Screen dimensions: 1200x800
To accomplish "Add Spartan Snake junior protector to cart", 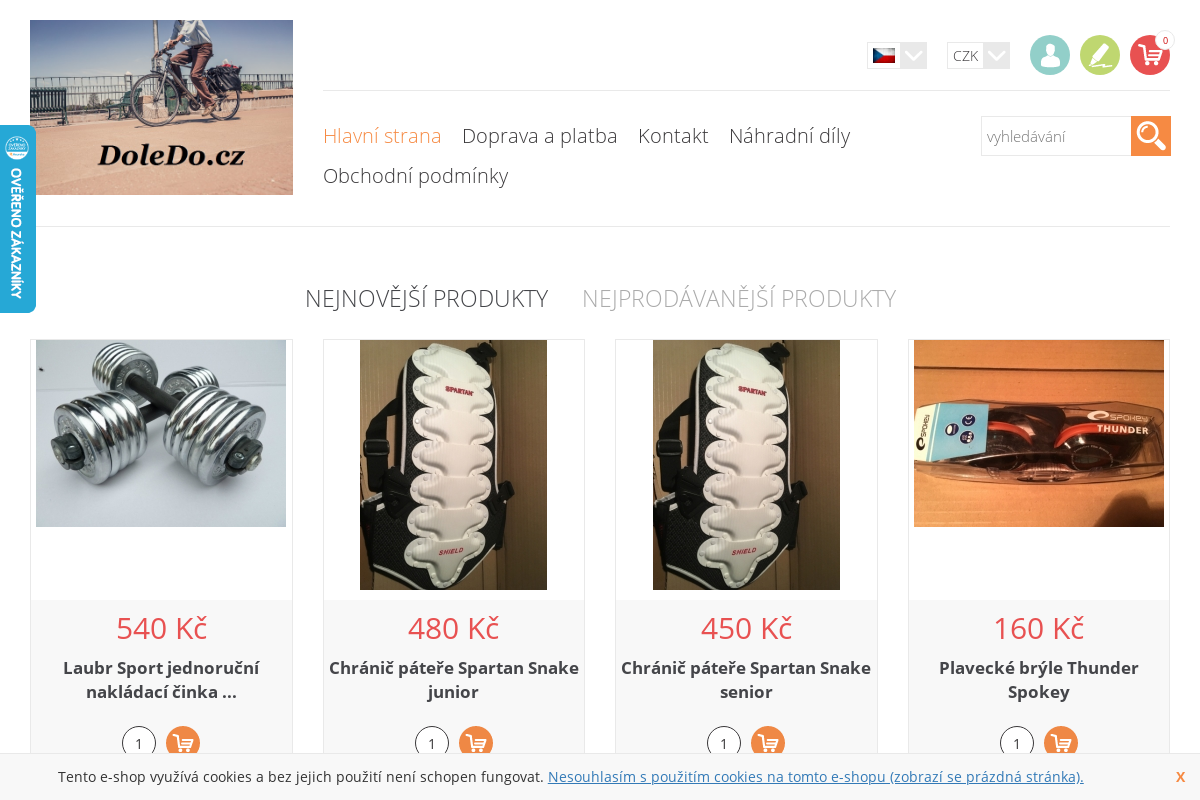I will [476, 743].
